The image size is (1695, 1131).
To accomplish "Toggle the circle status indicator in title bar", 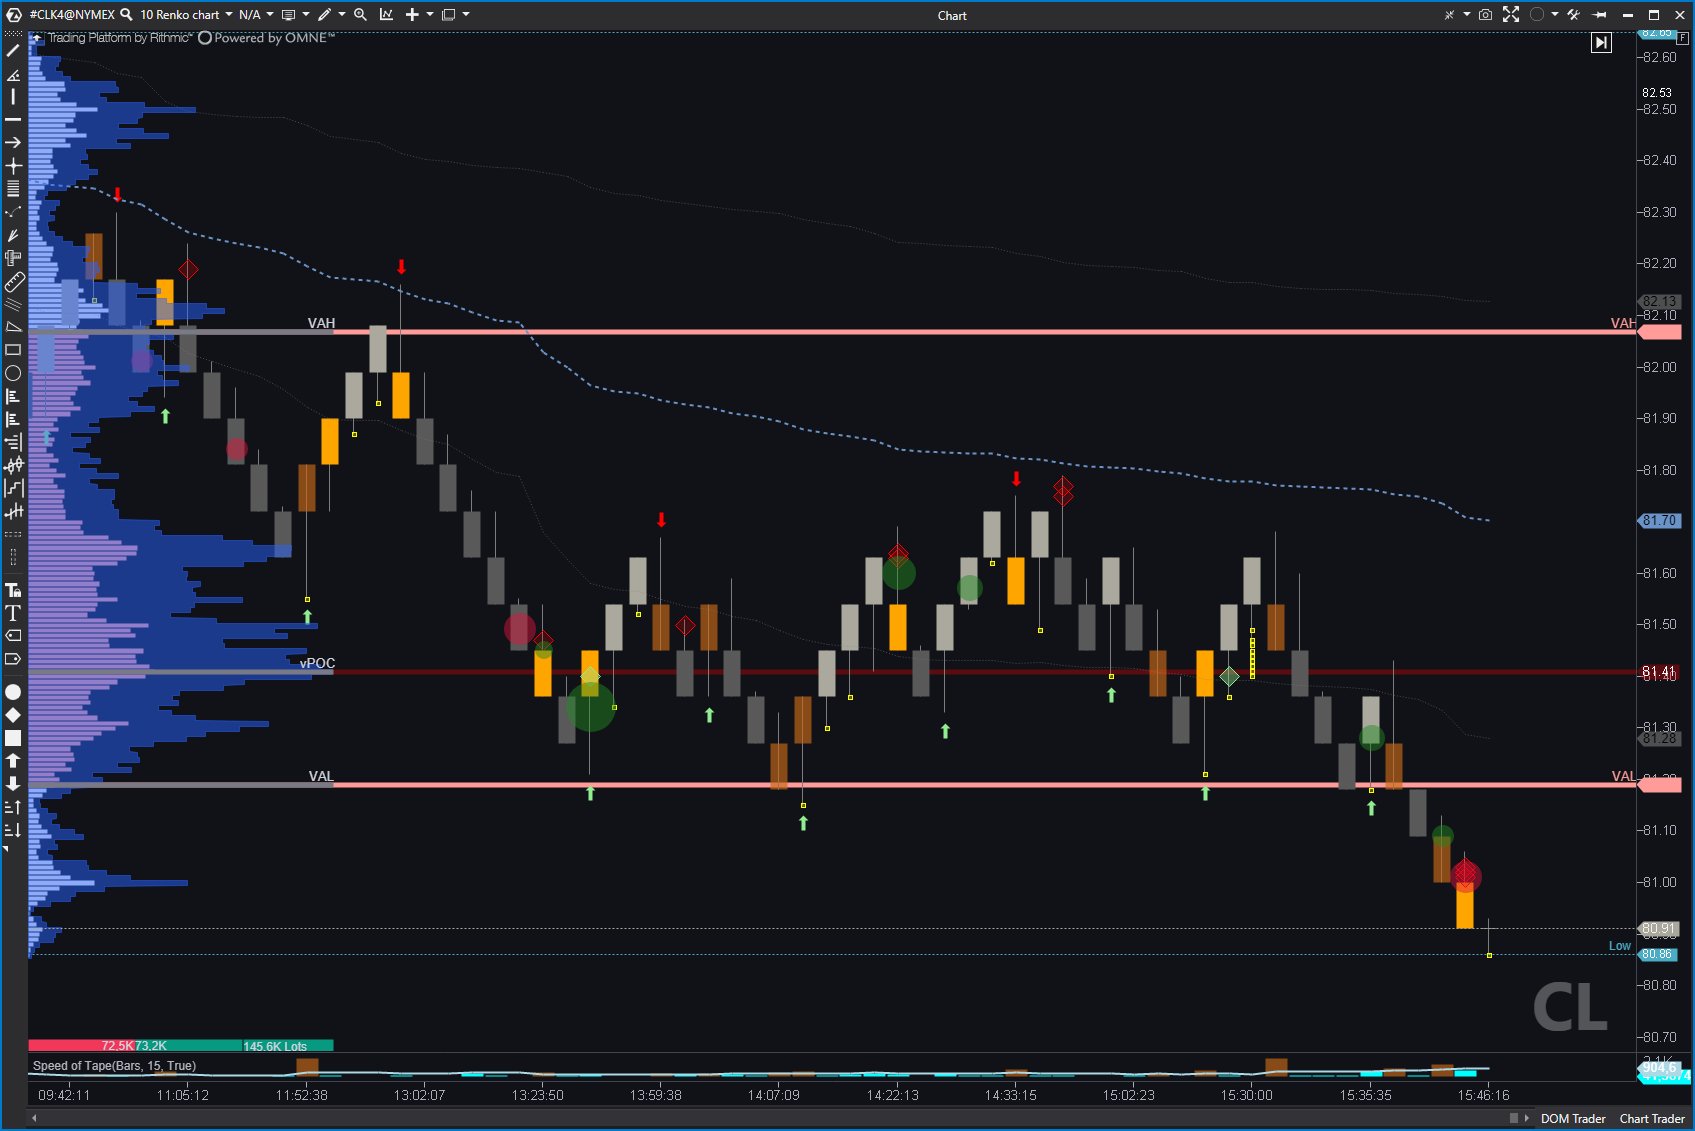I will pyautogui.click(x=1537, y=15).
